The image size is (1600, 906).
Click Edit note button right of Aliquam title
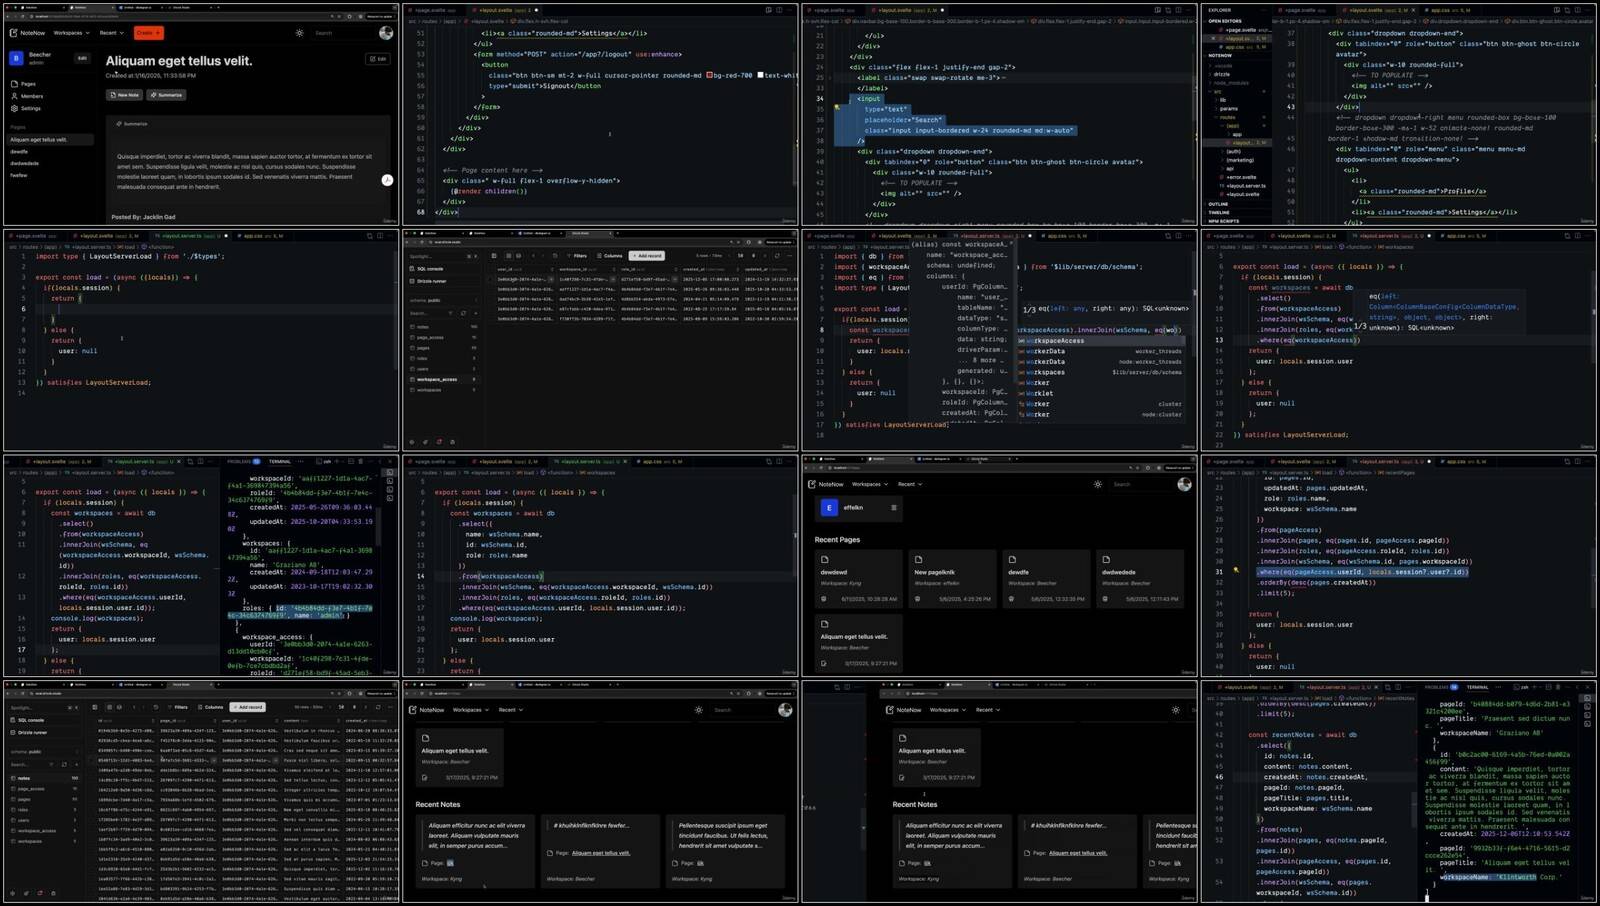378,59
